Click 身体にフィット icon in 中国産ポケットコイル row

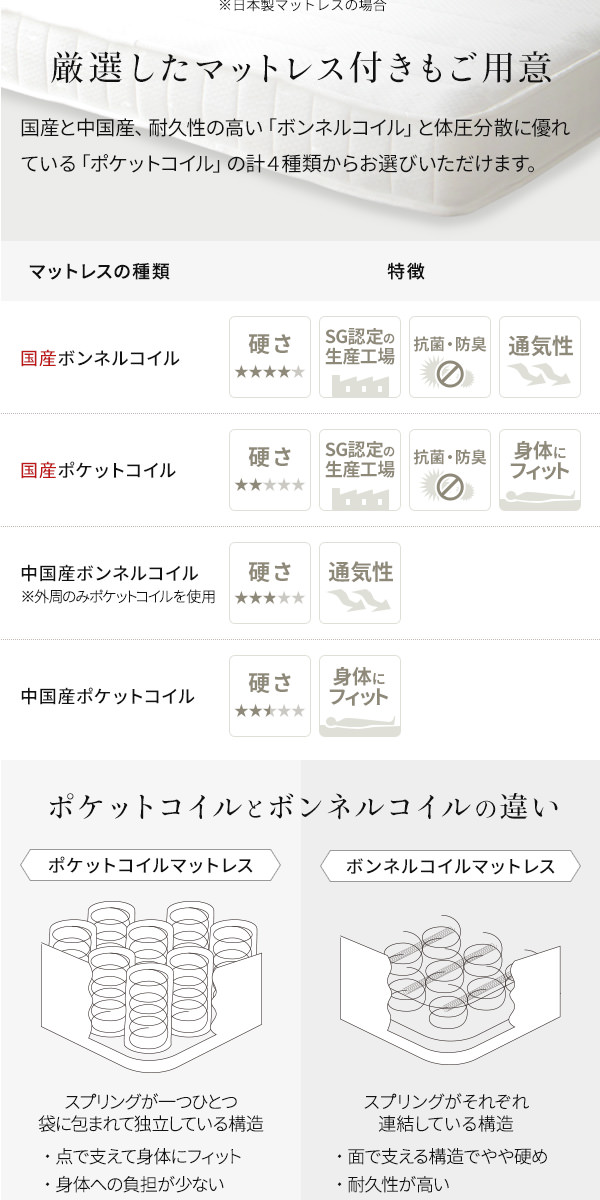click(360, 696)
